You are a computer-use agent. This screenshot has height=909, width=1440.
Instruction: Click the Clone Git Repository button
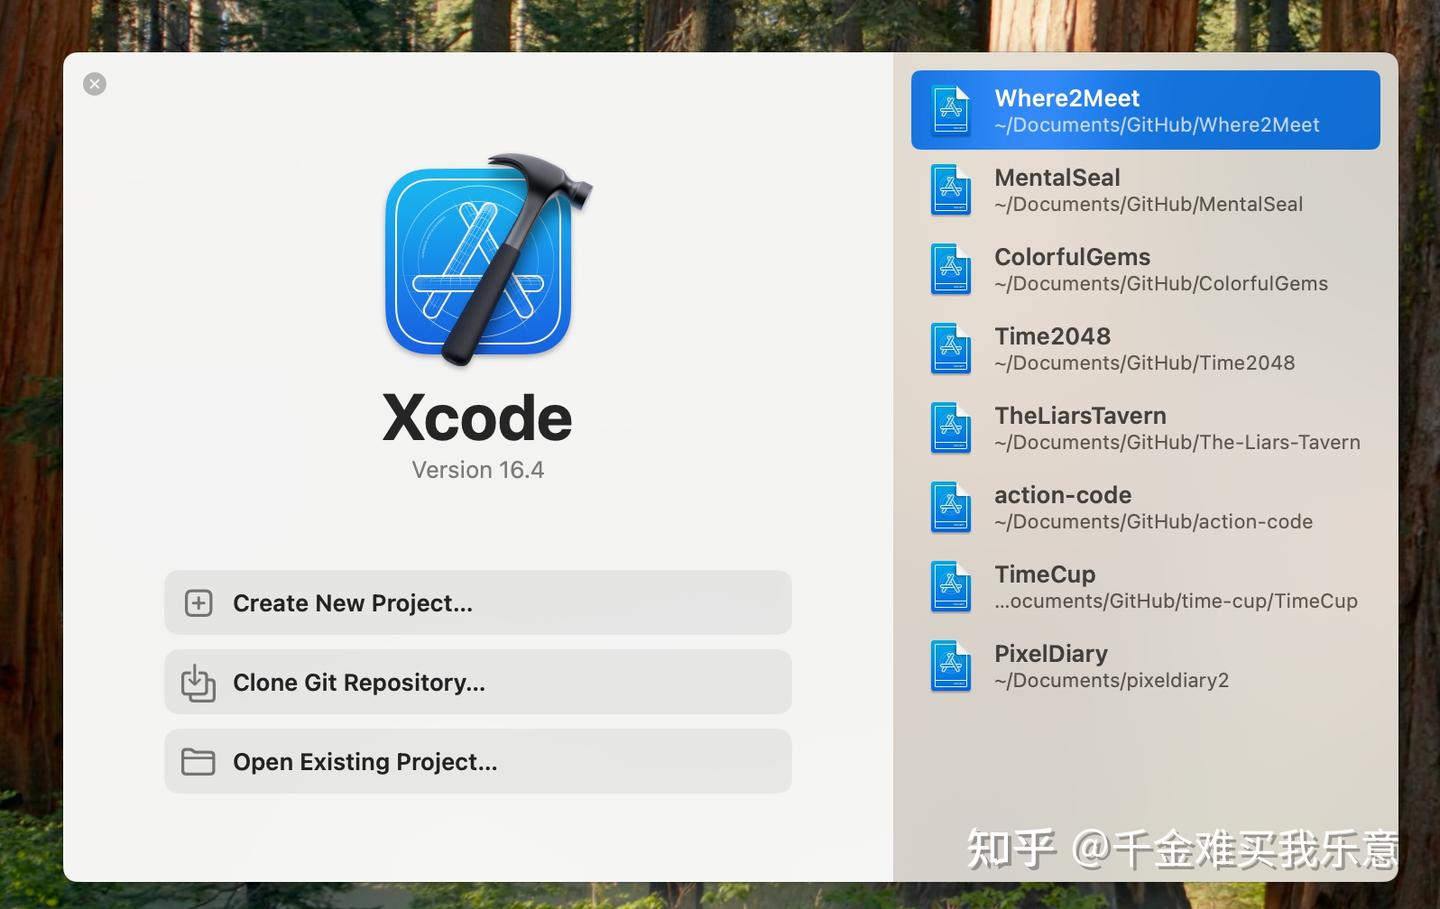[x=478, y=682]
